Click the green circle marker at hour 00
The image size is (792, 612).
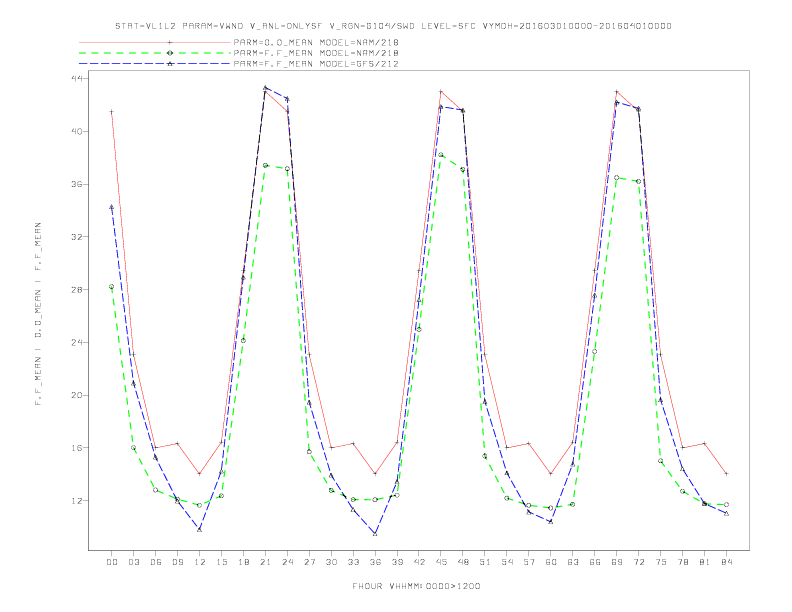pyautogui.click(x=112, y=286)
